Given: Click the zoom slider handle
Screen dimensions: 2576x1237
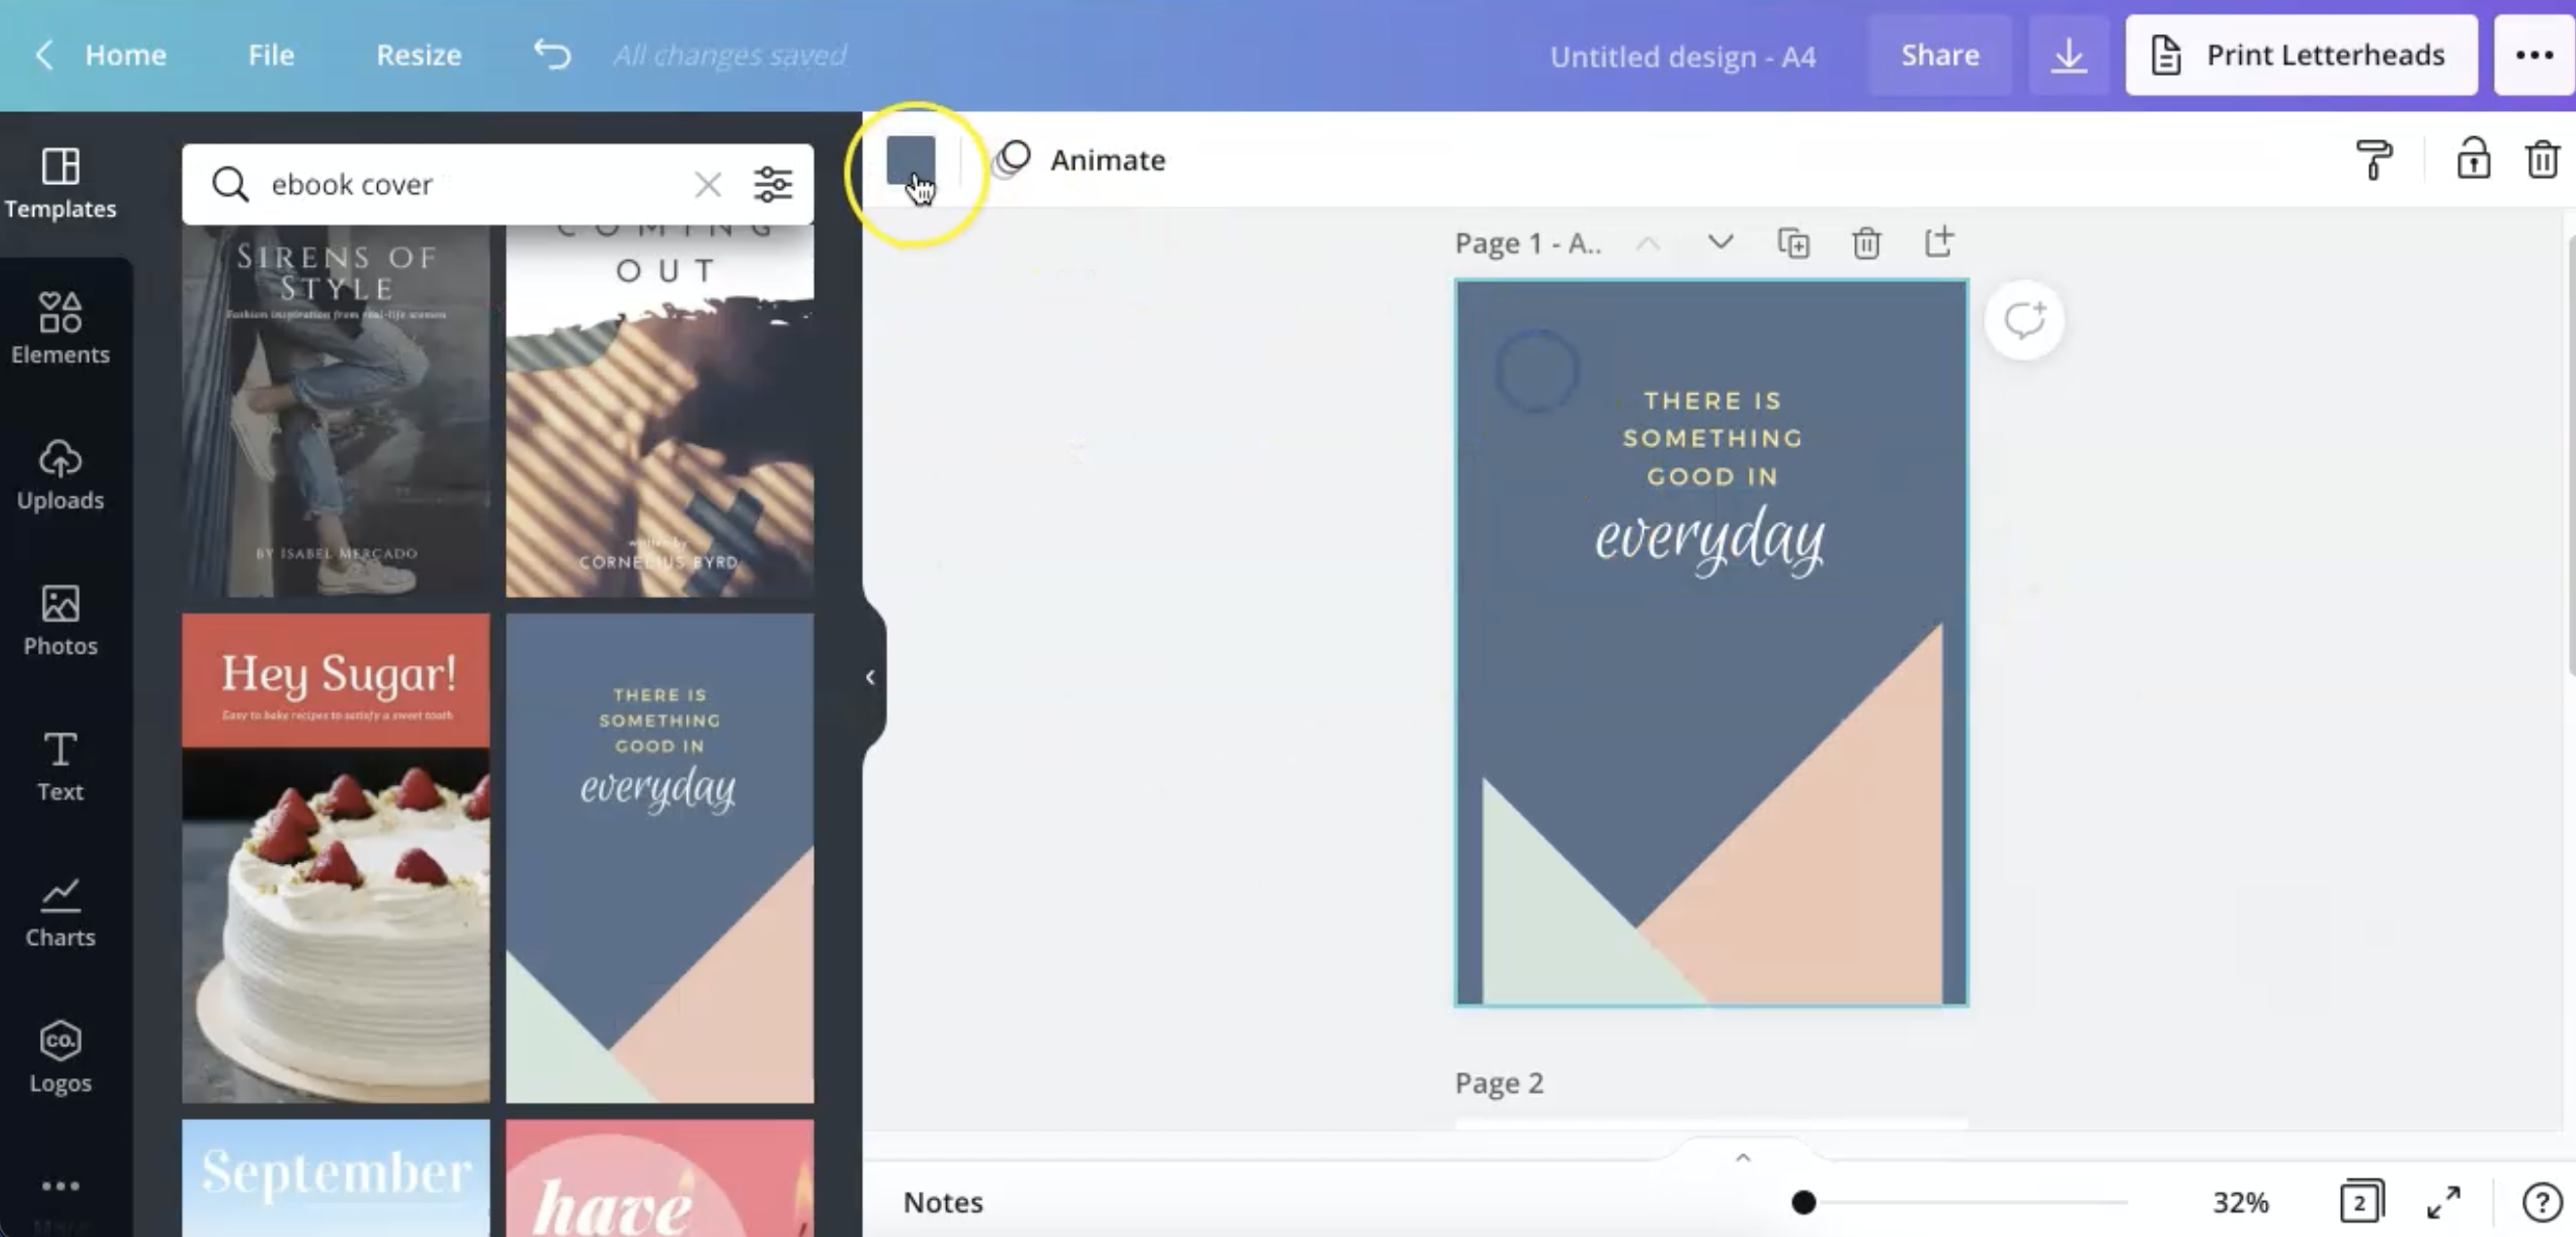Looking at the screenshot, I should click(x=1803, y=1202).
